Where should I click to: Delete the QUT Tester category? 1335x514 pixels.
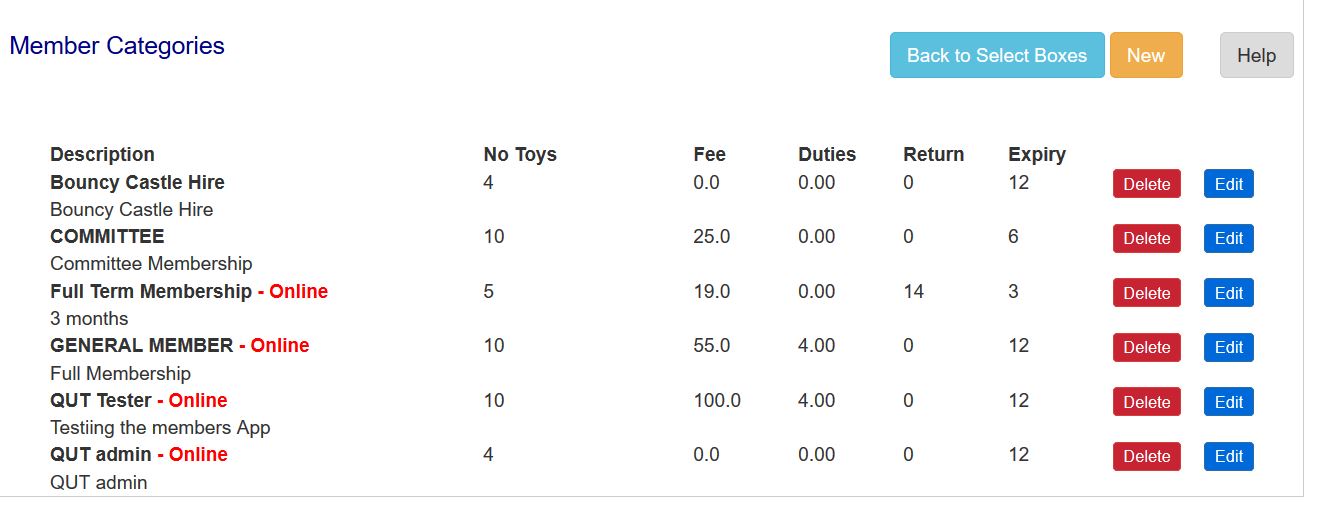pos(1146,402)
